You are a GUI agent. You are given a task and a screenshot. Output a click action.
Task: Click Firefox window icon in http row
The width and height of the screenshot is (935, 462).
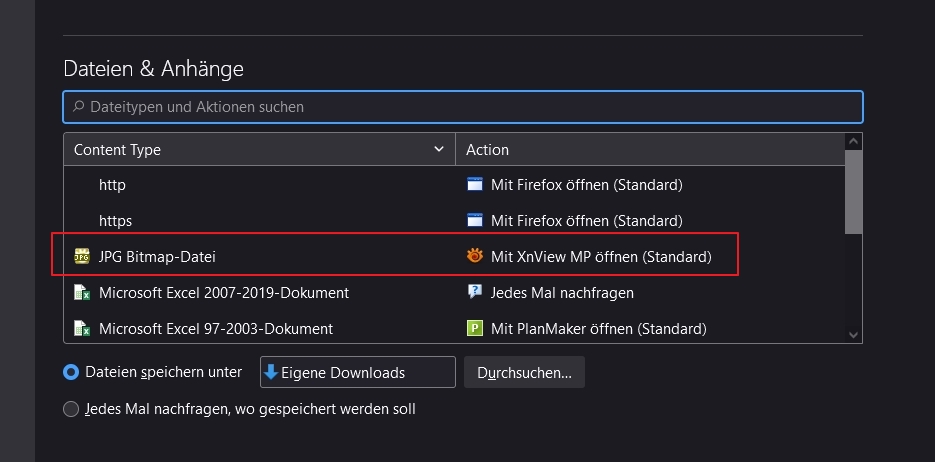pyautogui.click(x=475, y=185)
